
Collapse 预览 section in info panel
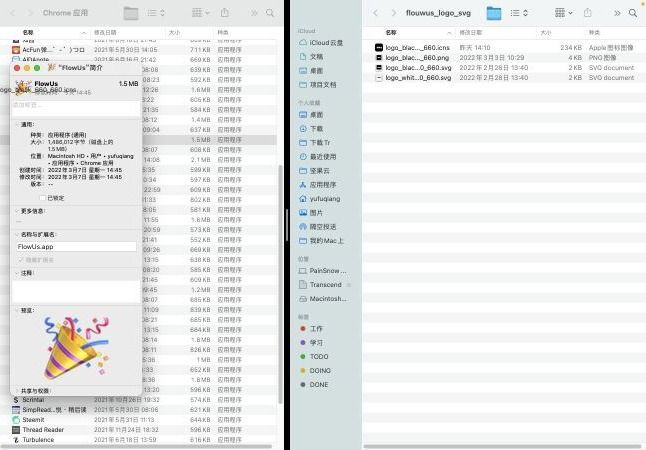(17, 310)
